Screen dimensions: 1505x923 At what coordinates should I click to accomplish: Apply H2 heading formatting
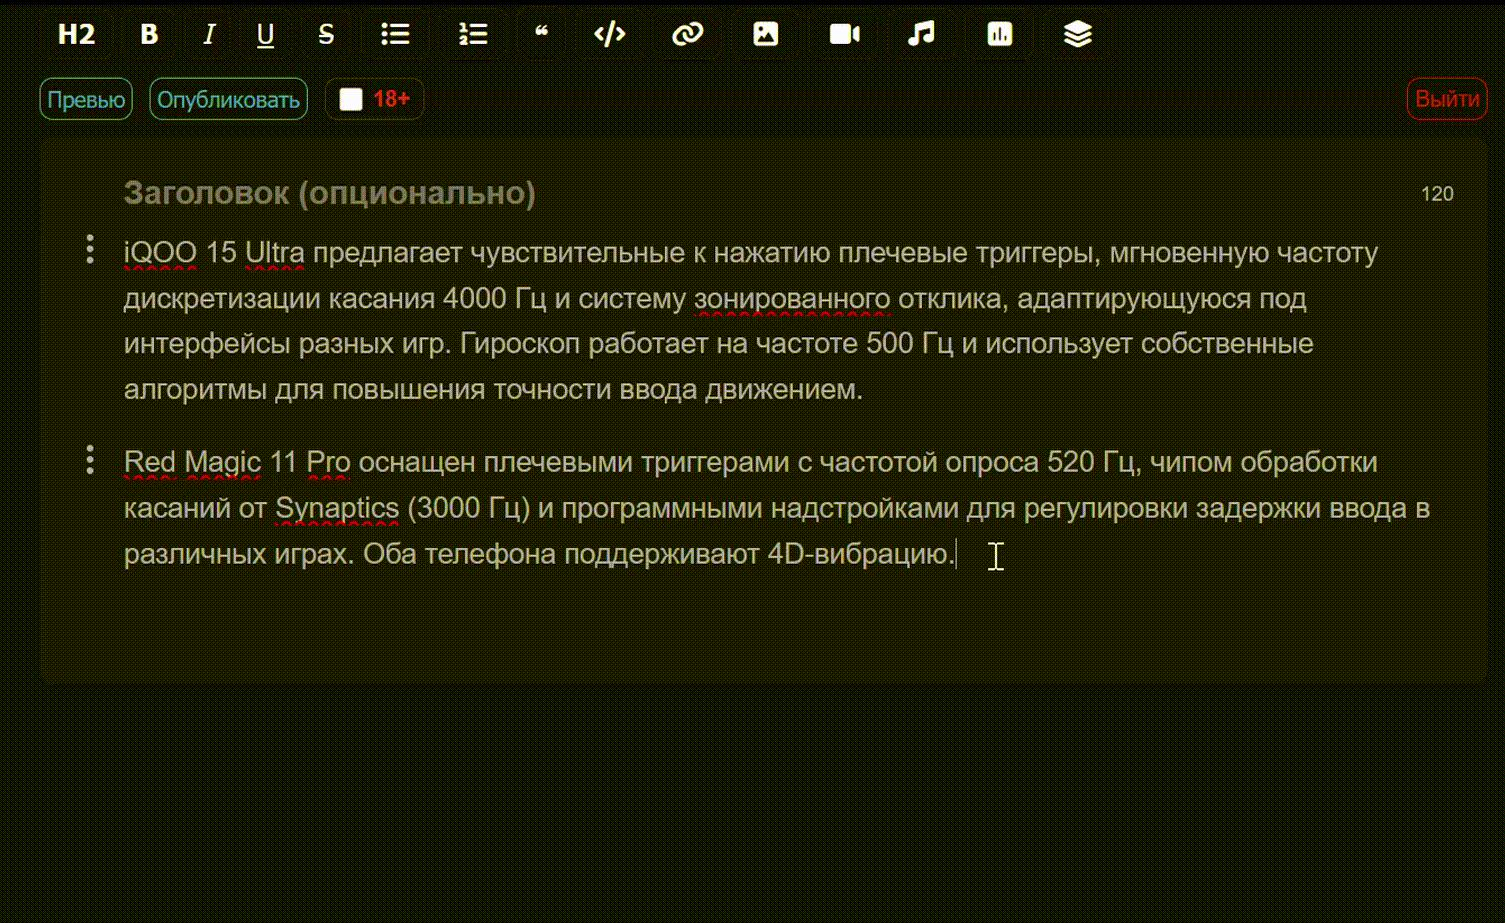77,34
